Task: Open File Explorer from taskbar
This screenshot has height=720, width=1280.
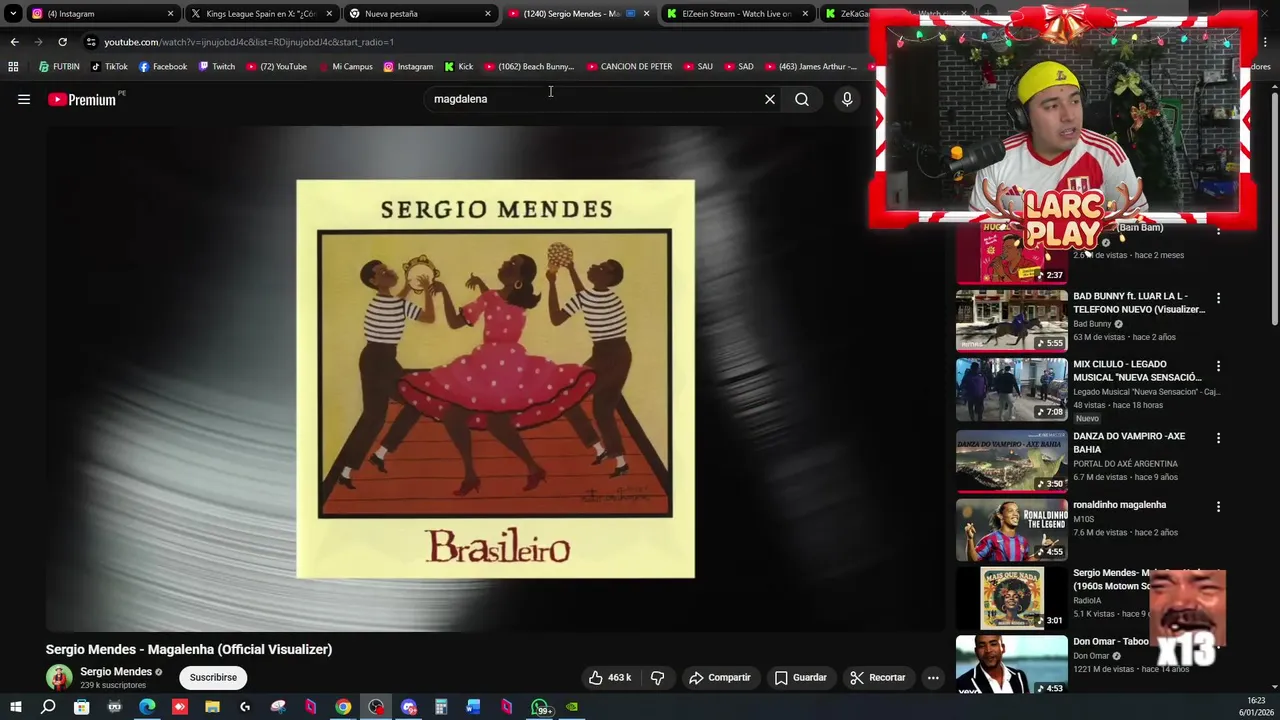Action: [x=212, y=707]
